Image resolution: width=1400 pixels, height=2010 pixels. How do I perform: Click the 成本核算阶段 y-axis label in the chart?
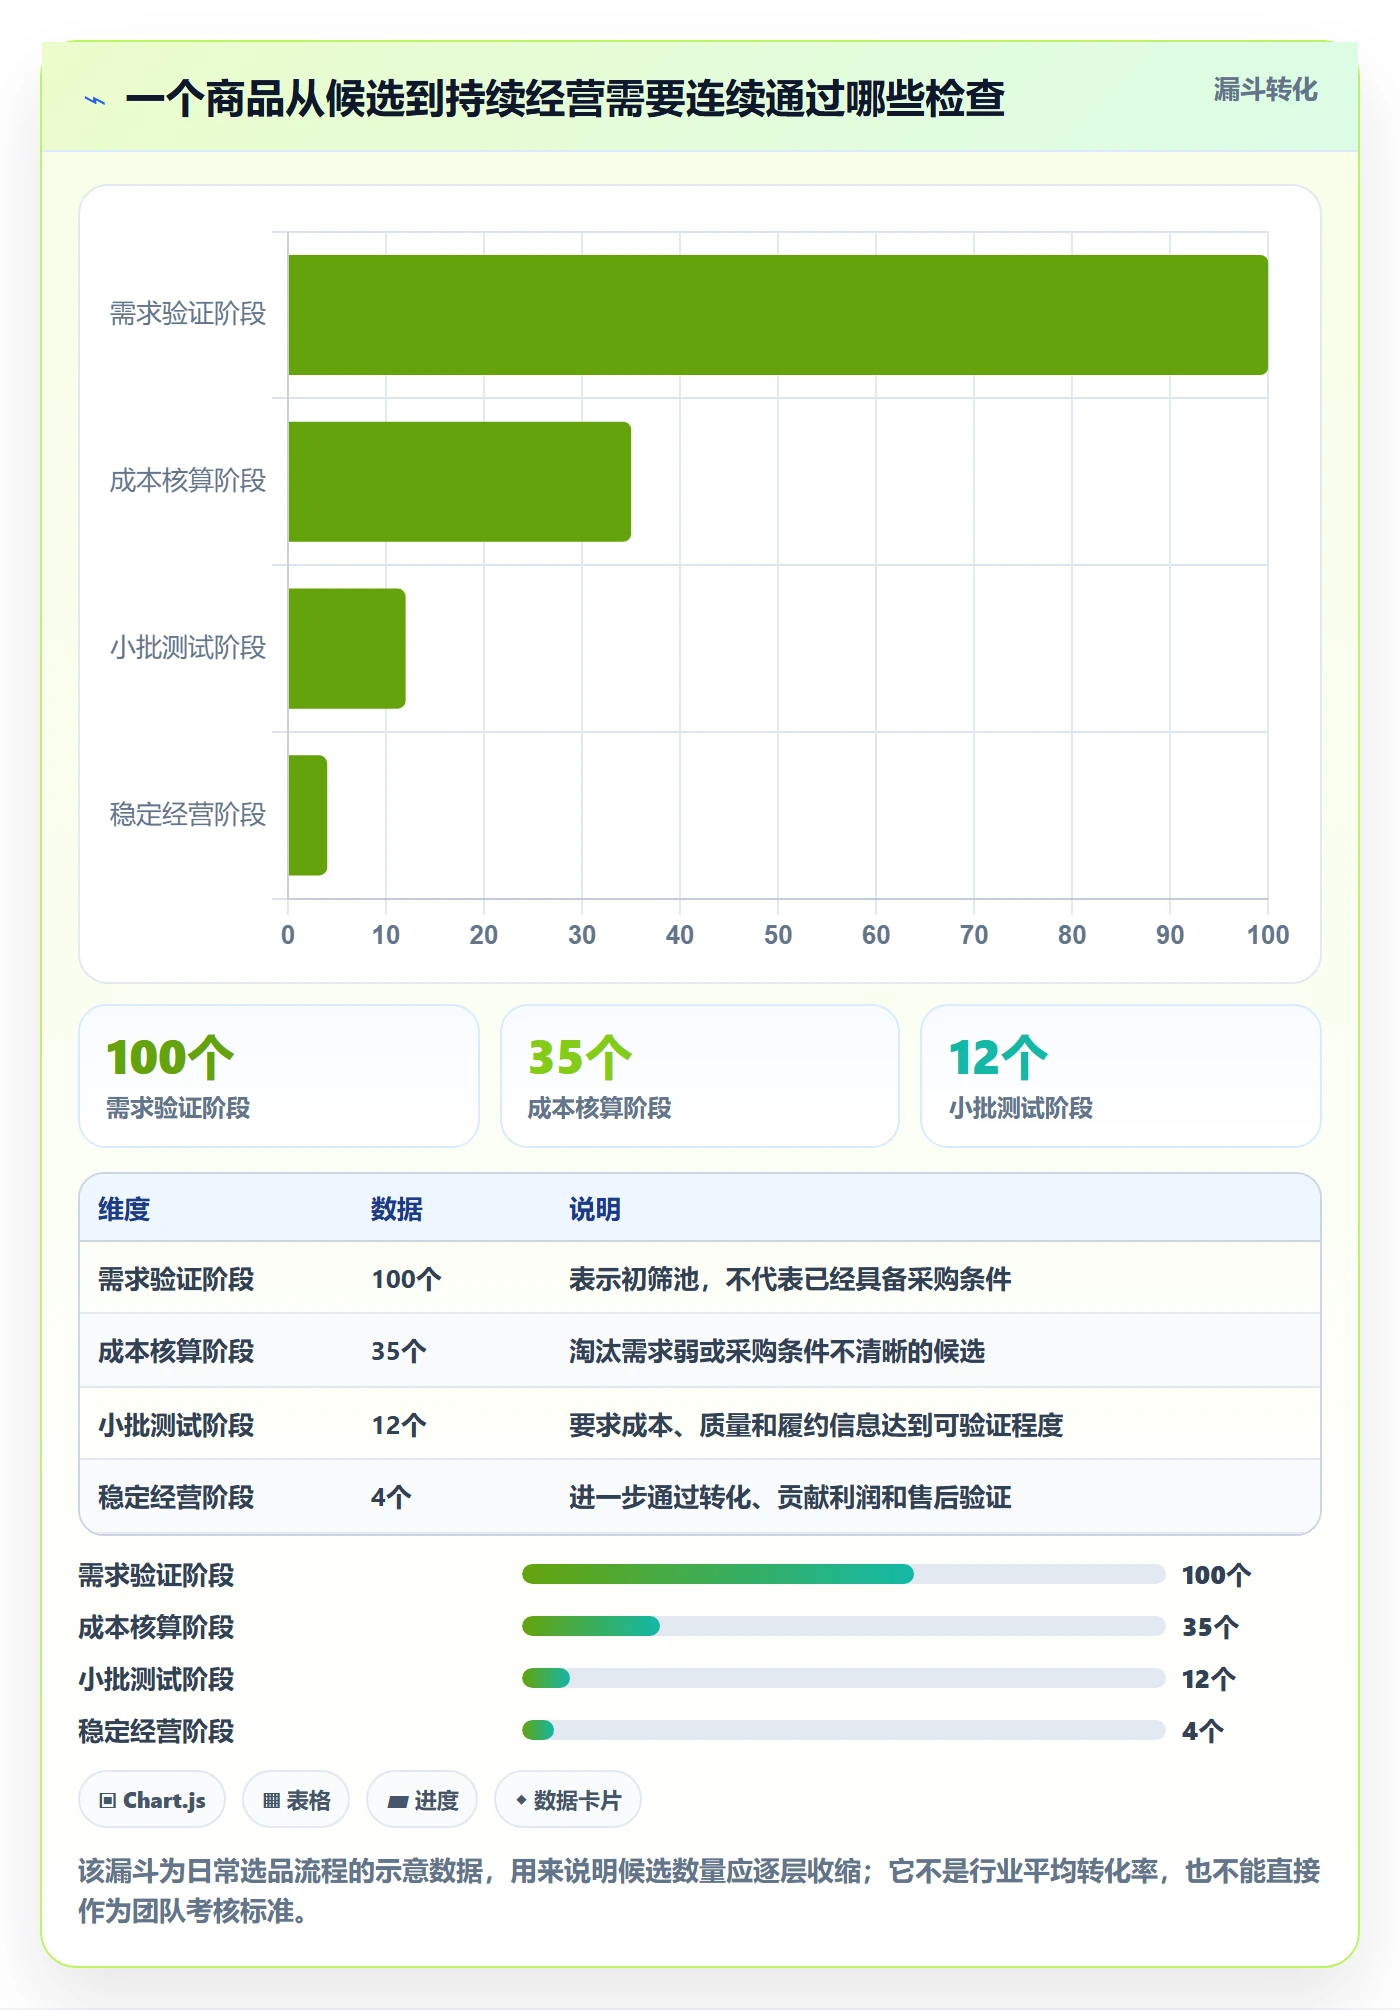pyautogui.click(x=188, y=481)
